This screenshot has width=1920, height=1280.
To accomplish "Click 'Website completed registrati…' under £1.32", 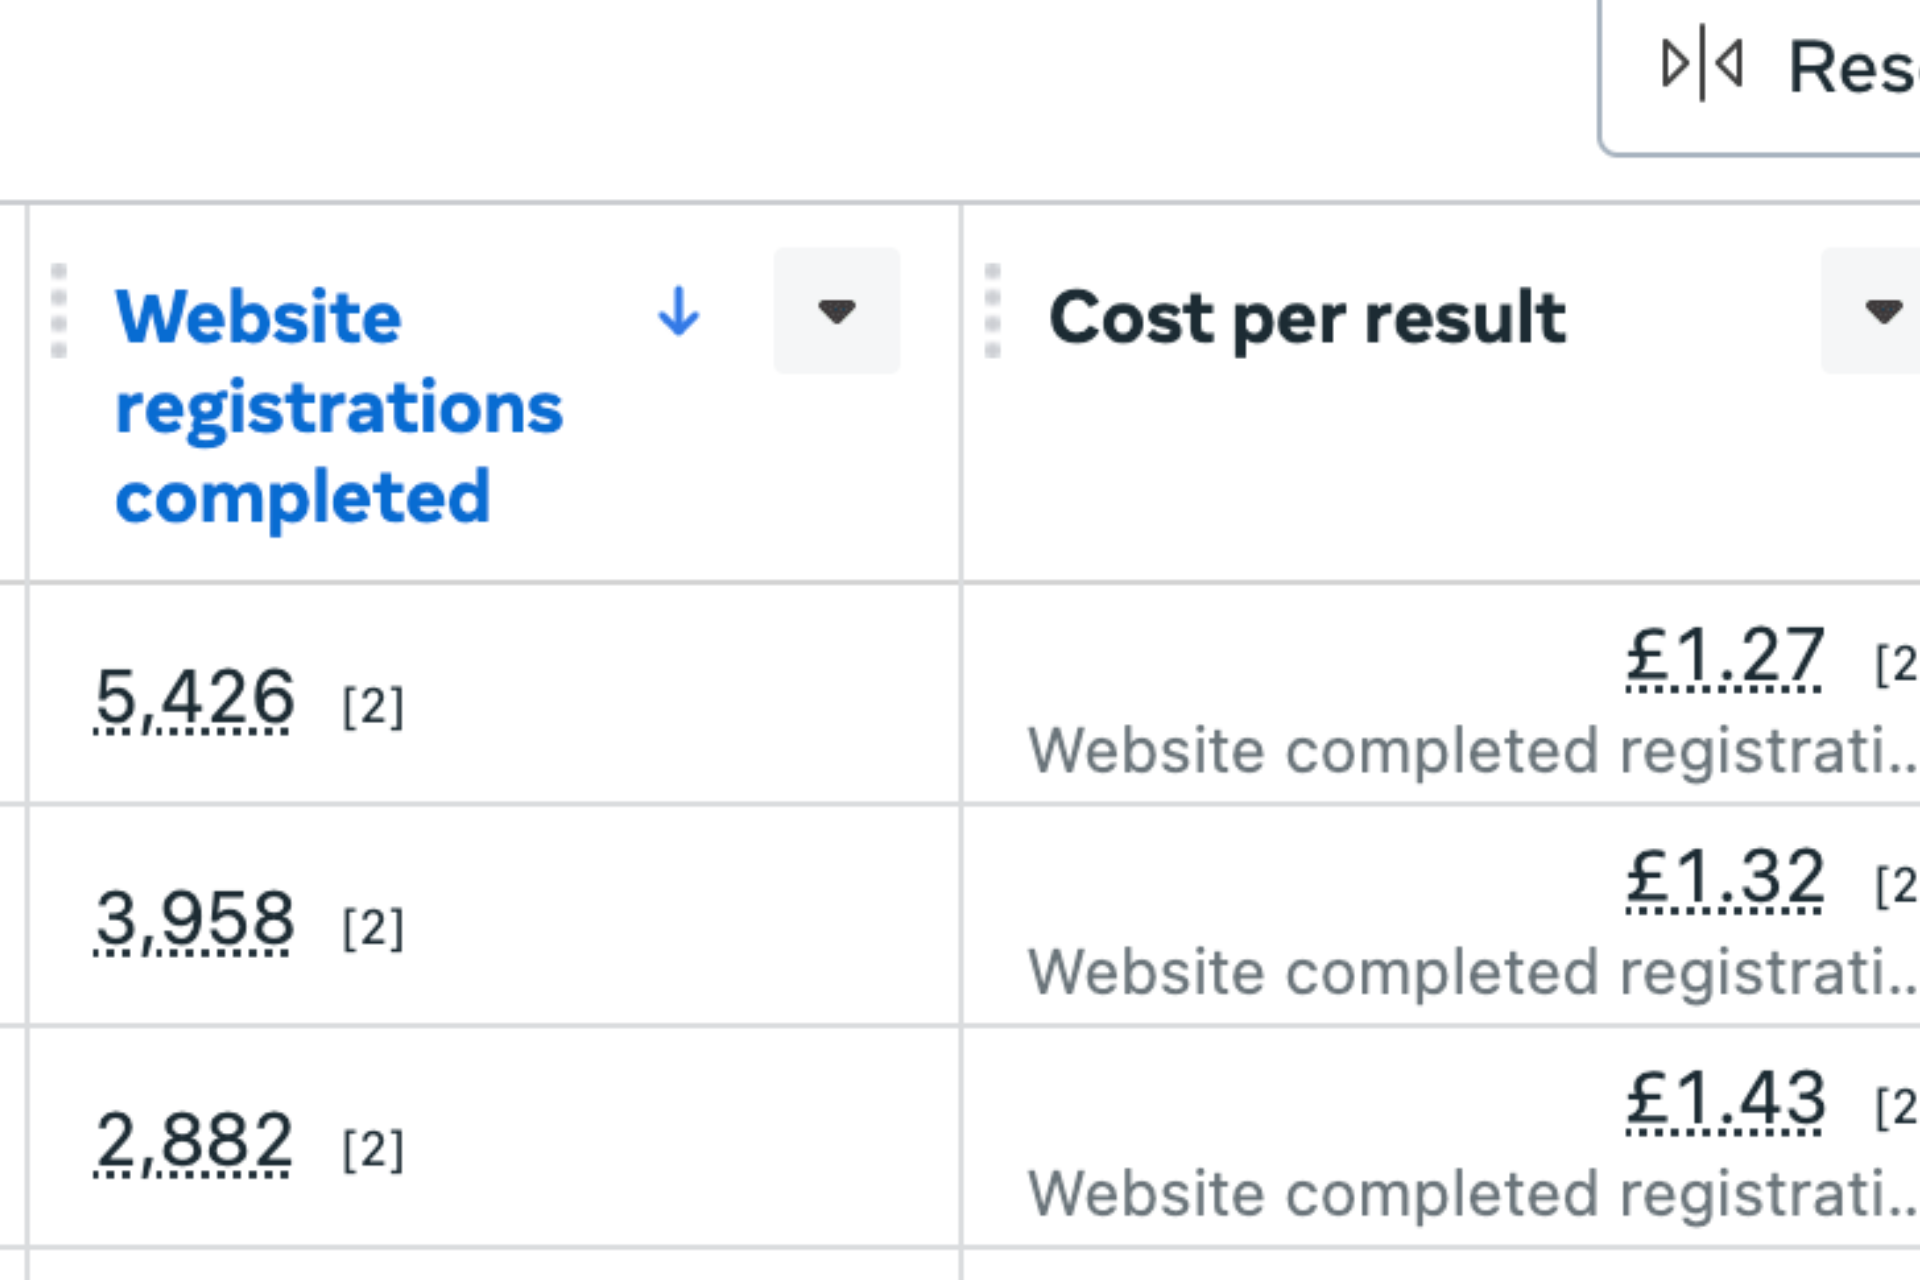I will coord(1470,972).
